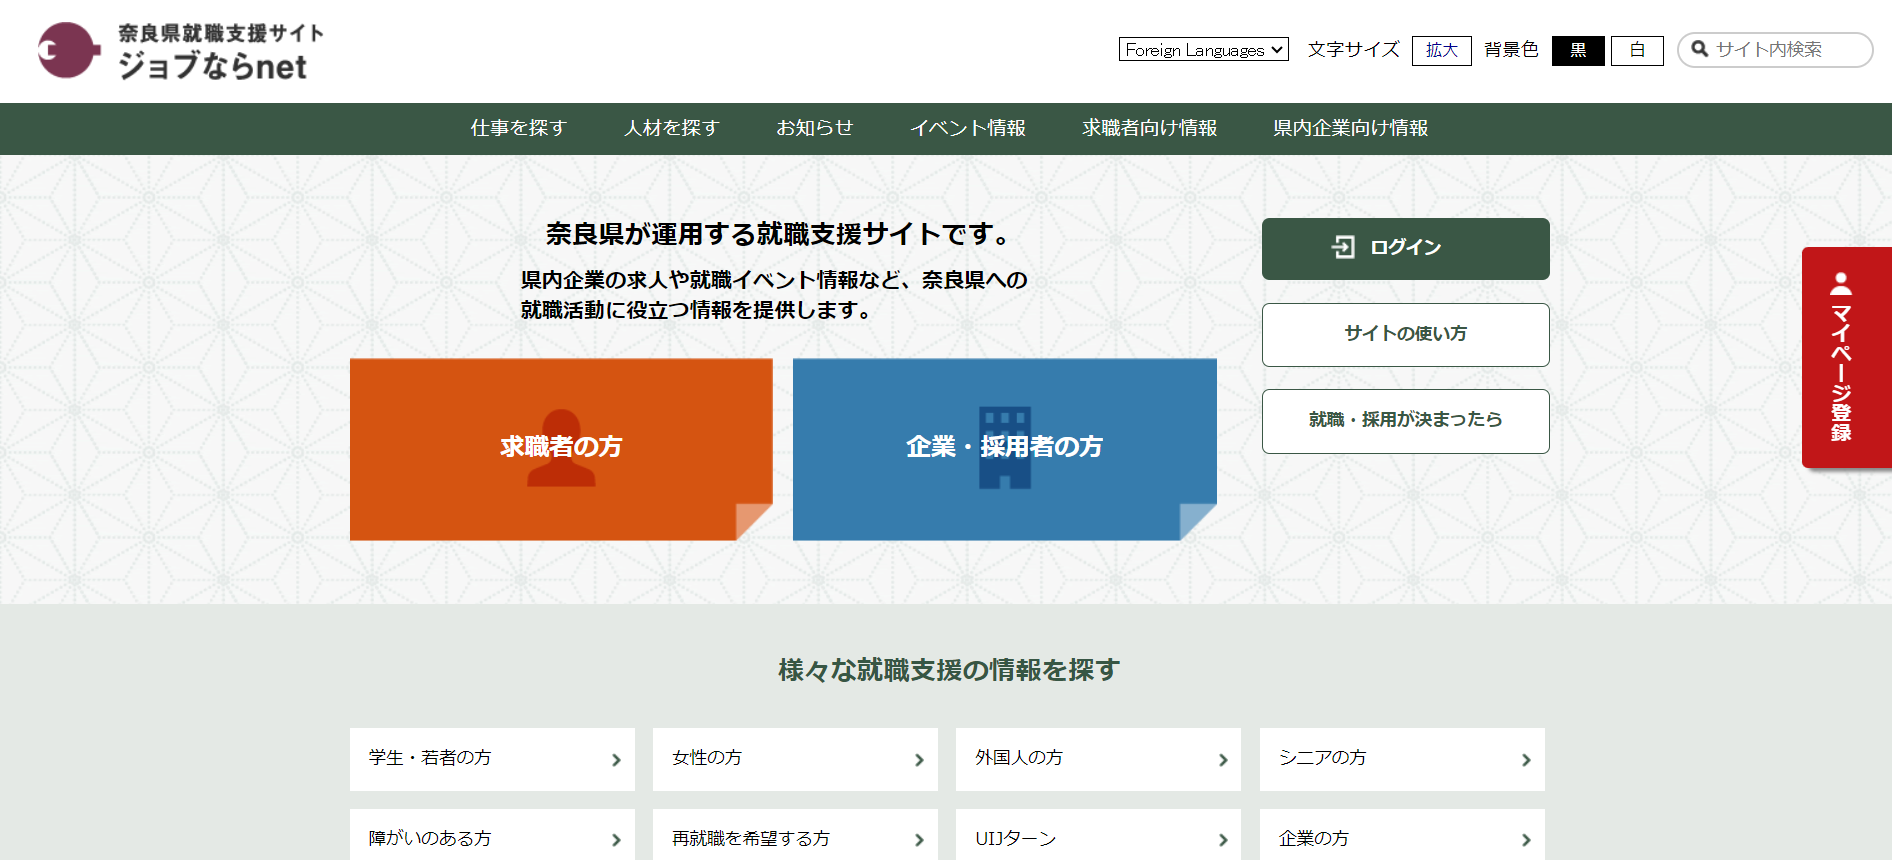
Task: Click the login arrow icon
Action: 1343,247
